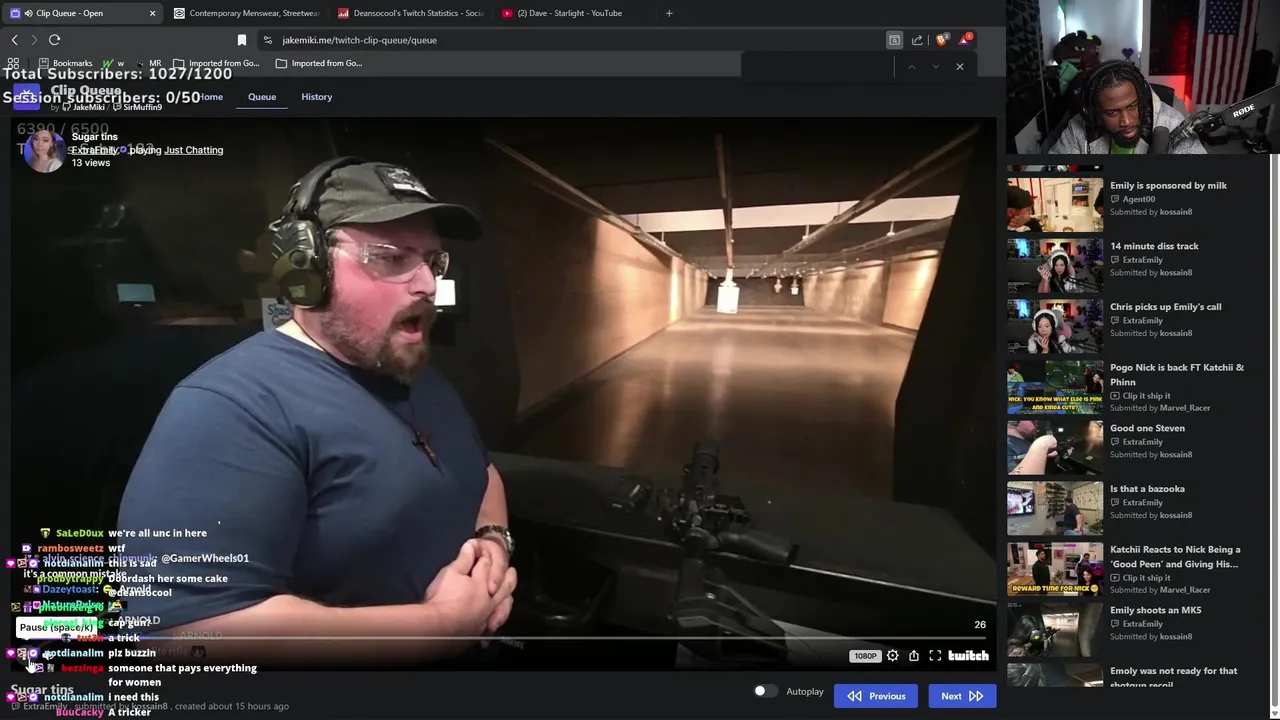
Task: Click the Clip Queue app logo icon
Action: [x=26, y=96]
